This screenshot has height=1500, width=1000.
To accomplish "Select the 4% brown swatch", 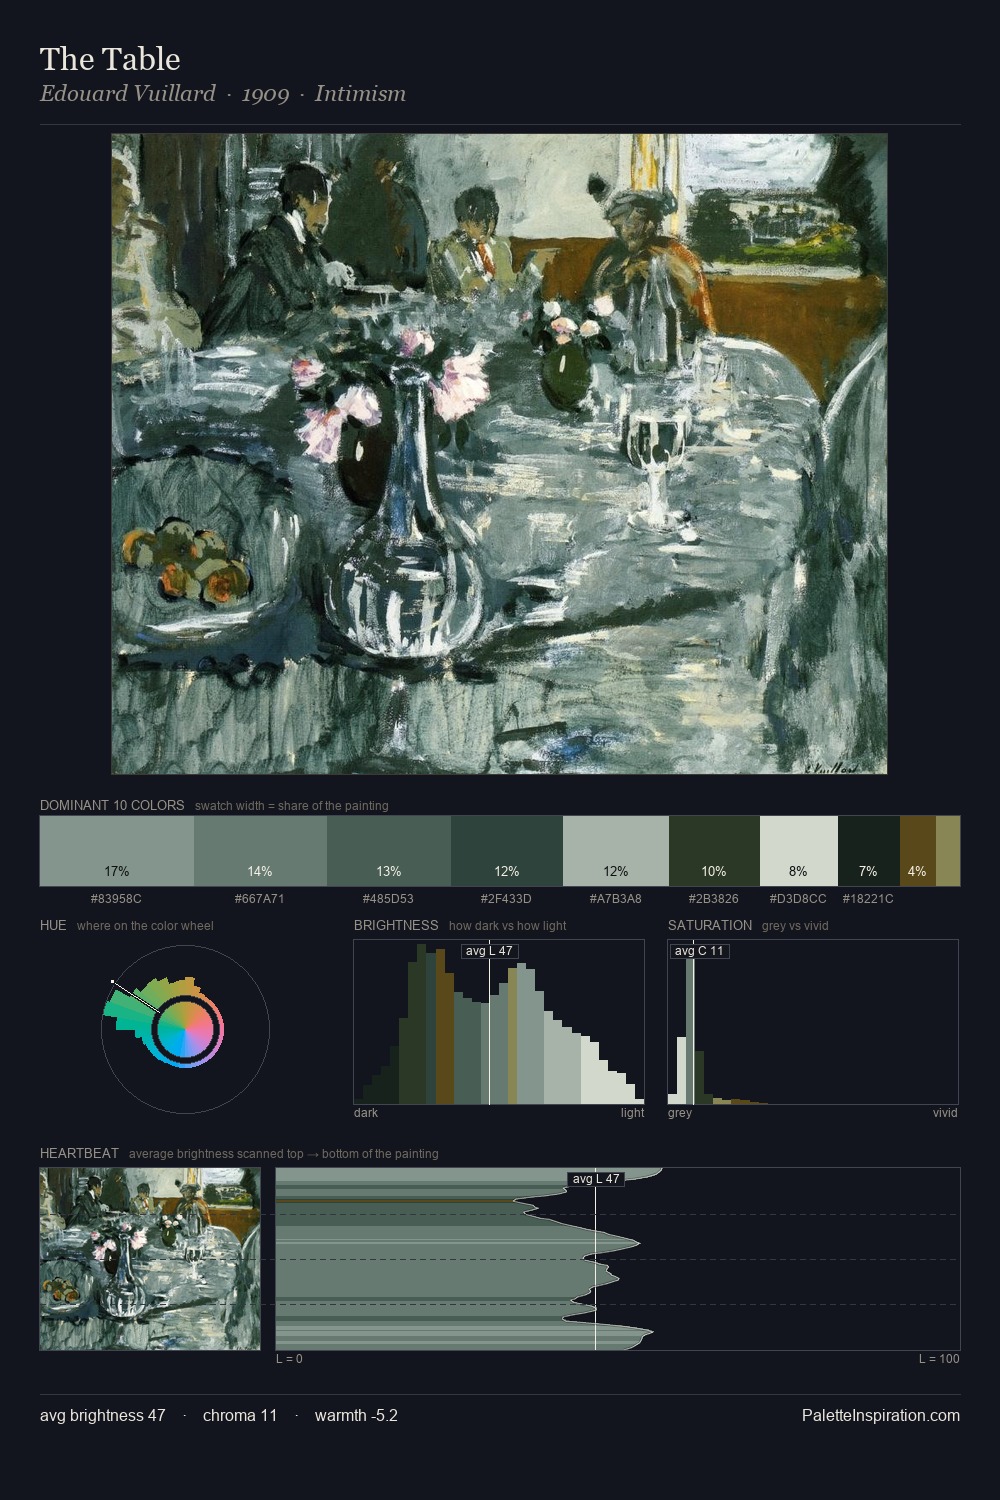I will [917, 851].
